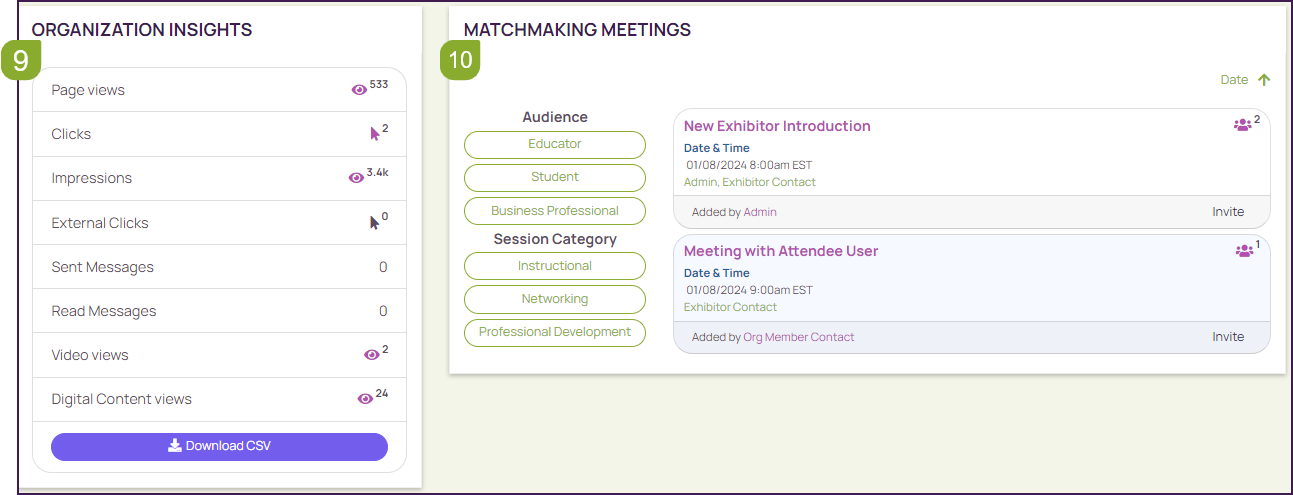
Task: Click the eye icon beside Page views
Action: click(359, 90)
